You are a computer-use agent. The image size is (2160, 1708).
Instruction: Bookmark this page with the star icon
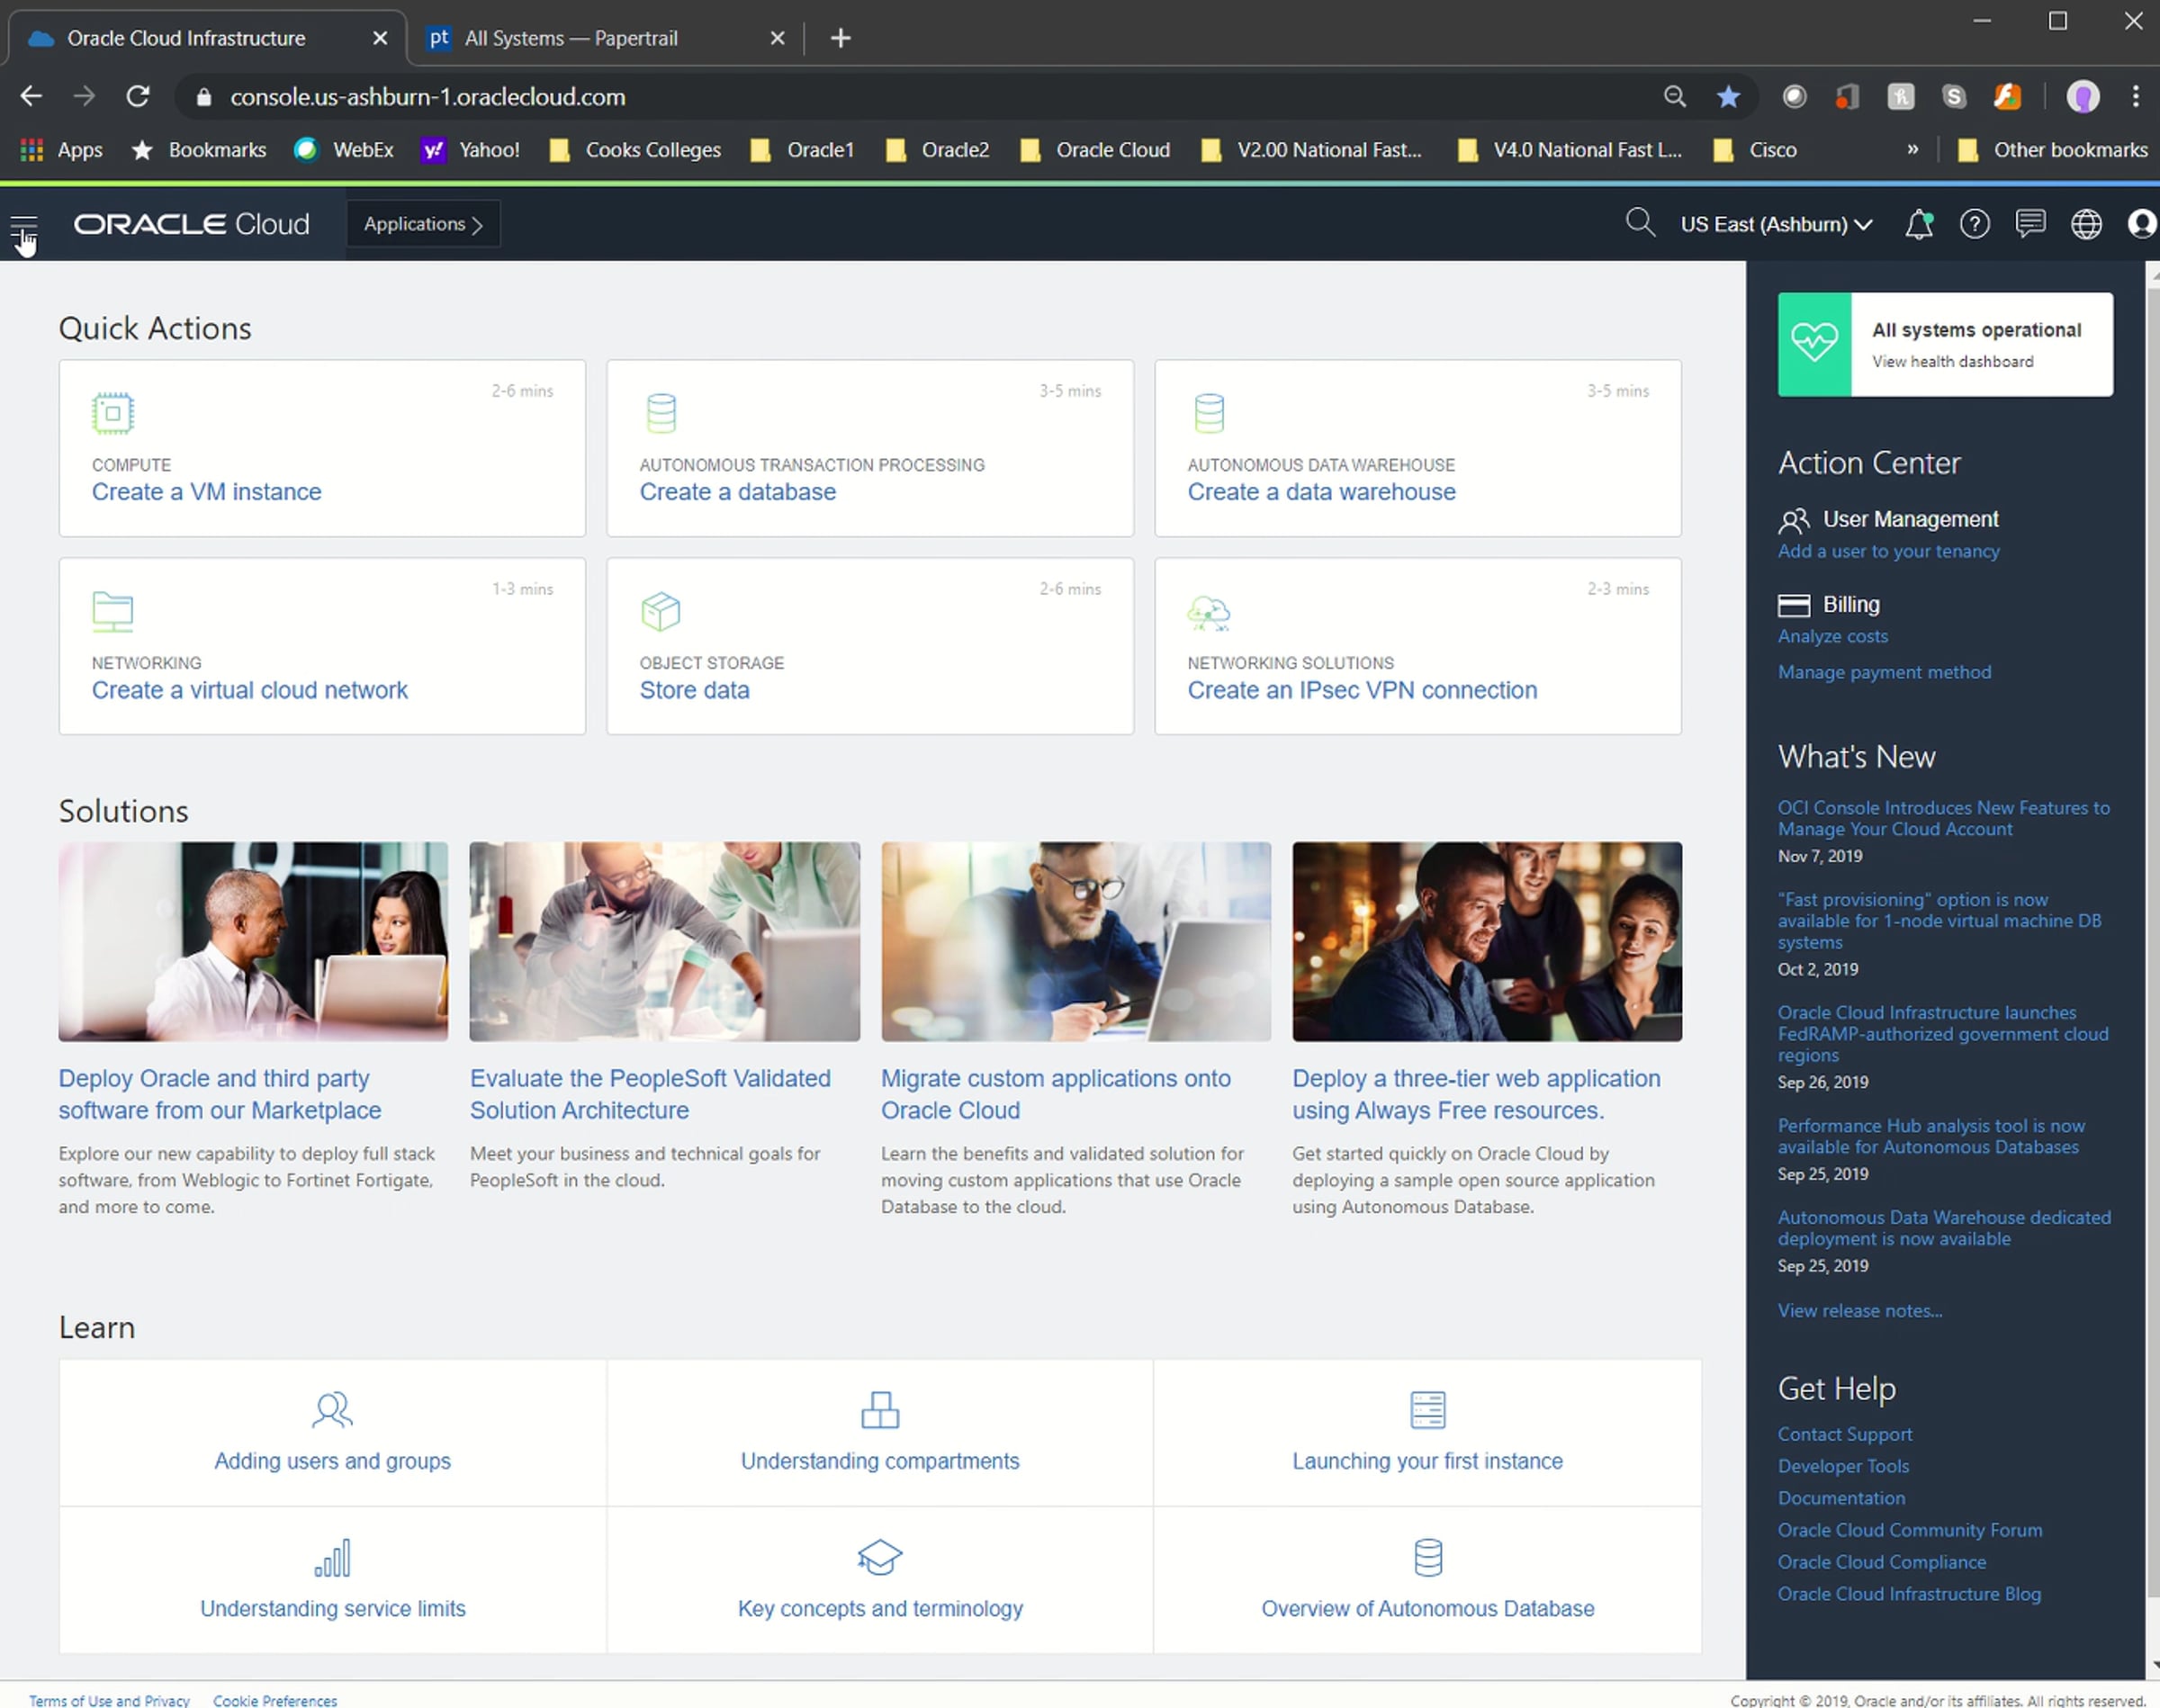(x=1728, y=97)
